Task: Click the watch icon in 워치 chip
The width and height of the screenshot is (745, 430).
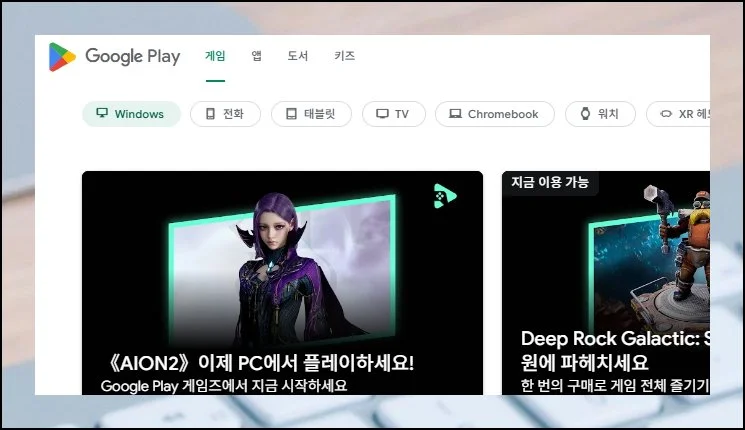Action: tap(585, 114)
